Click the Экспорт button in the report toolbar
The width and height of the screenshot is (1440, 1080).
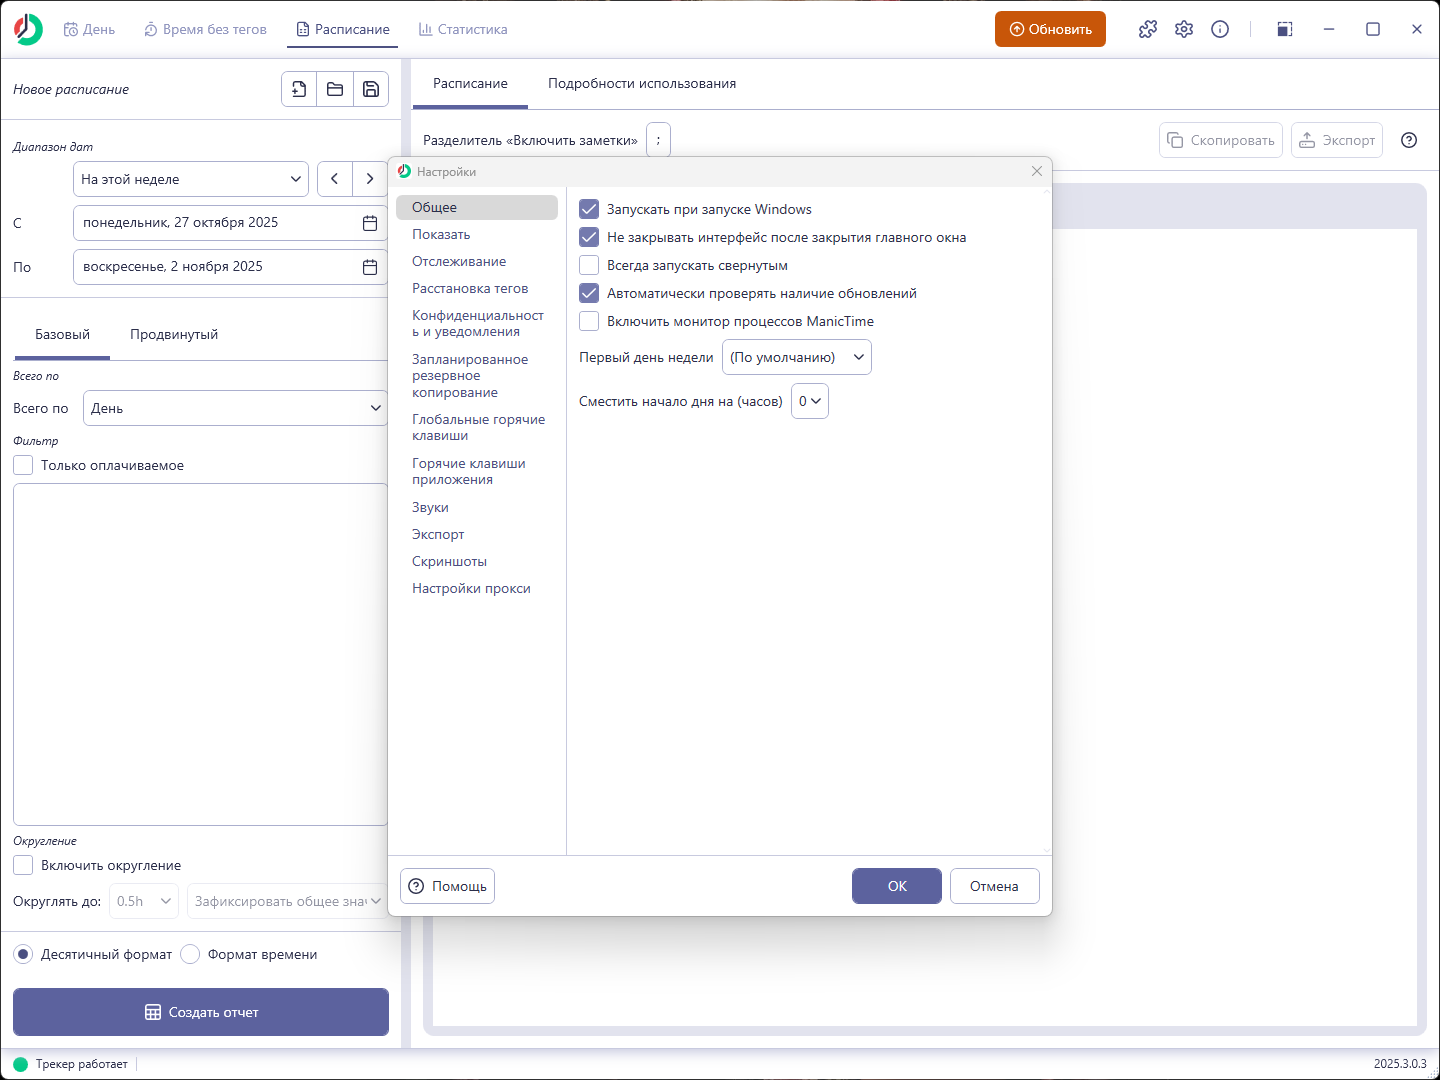click(1337, 140)
